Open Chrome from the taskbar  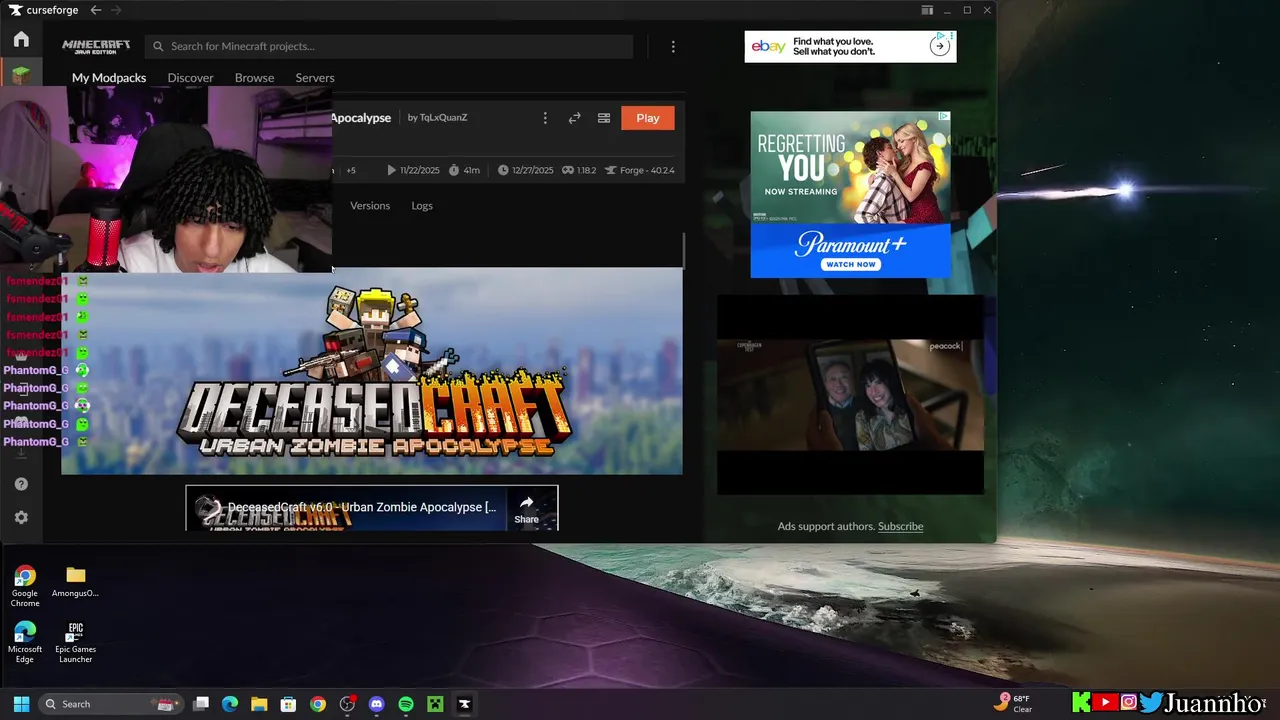coord(318,704)
